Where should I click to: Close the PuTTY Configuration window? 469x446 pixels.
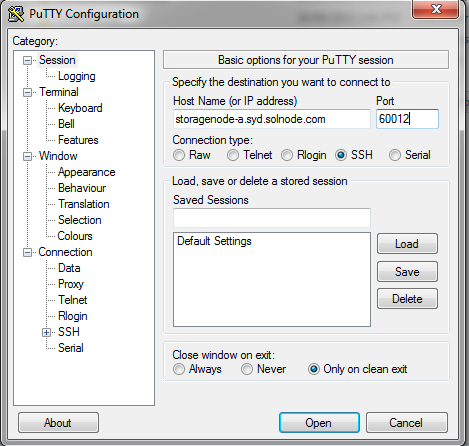coord(435,9)
